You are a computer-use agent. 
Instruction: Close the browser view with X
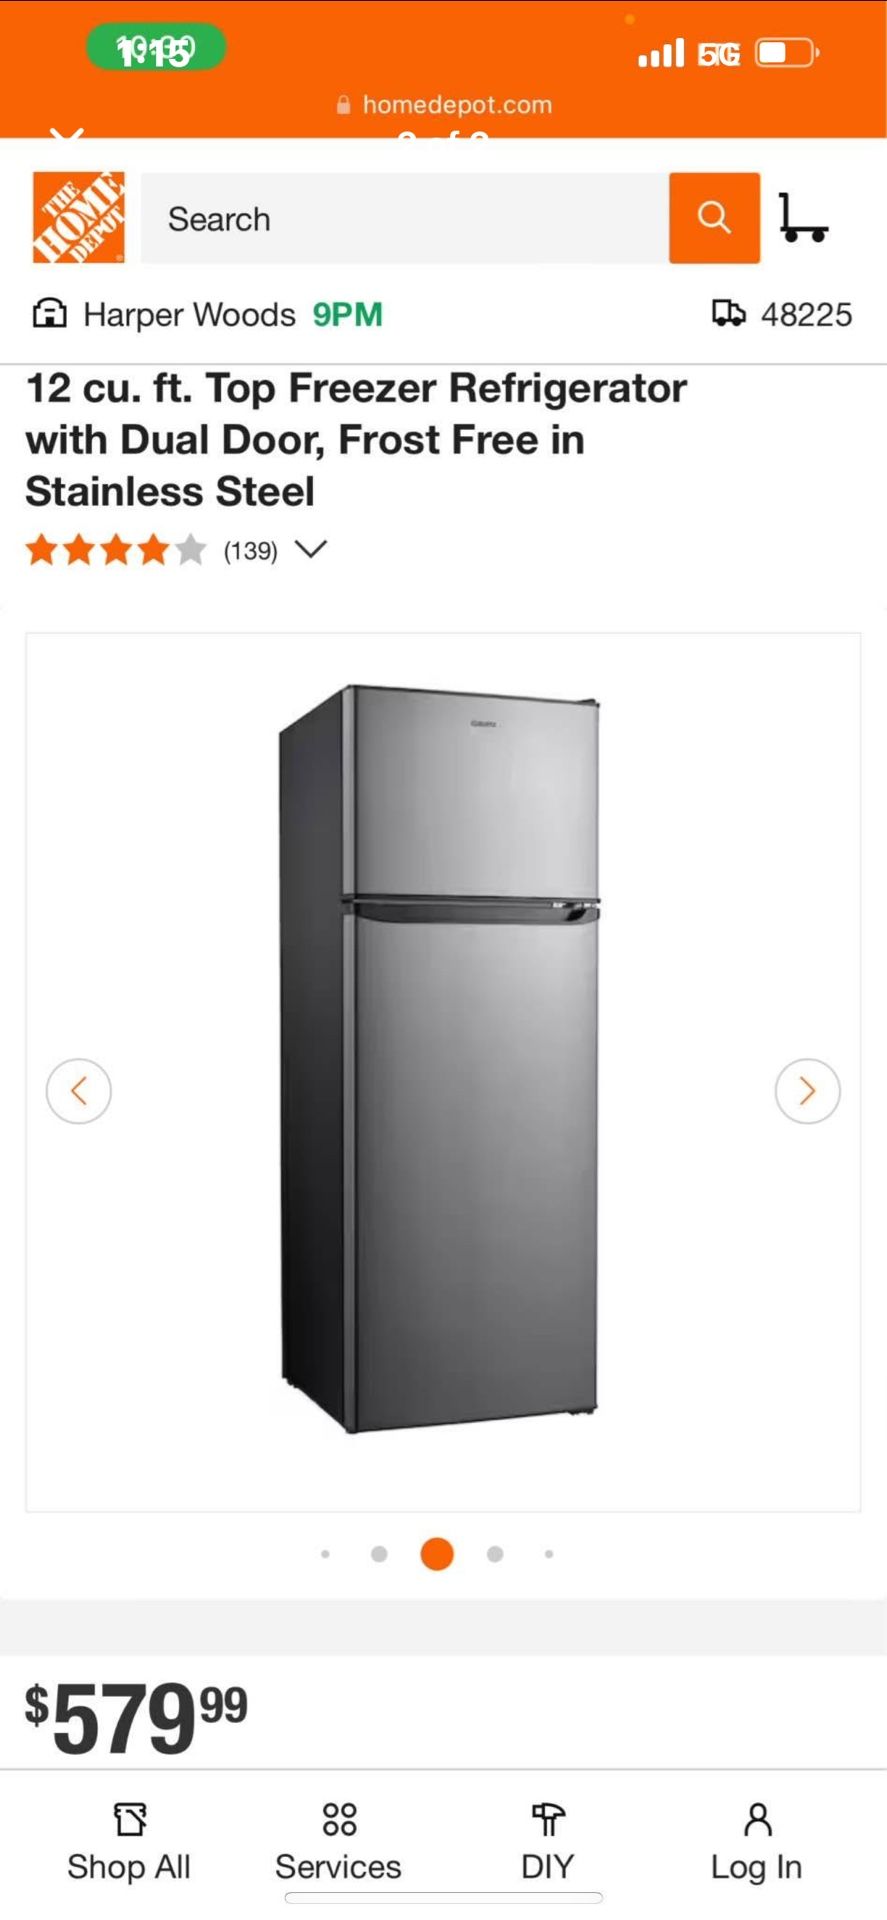tap(67, 133)
